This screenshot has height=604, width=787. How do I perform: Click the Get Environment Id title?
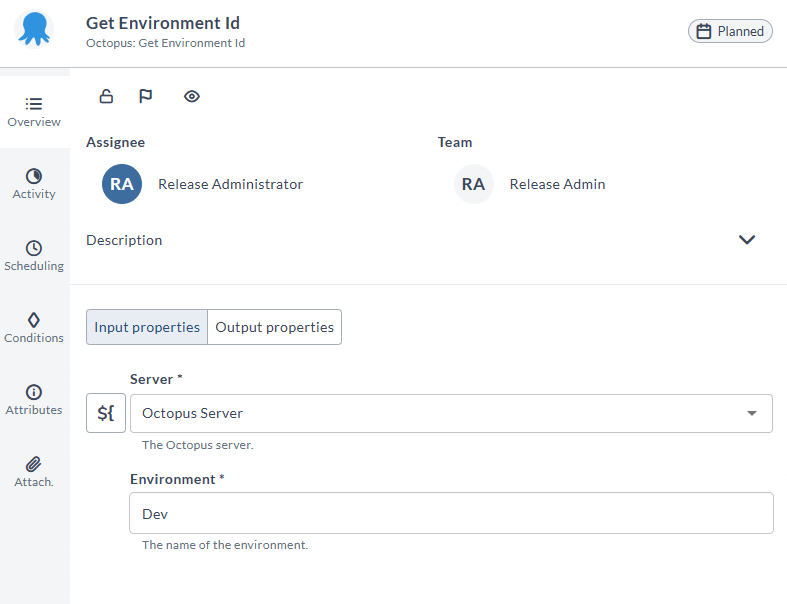[163, 23]
